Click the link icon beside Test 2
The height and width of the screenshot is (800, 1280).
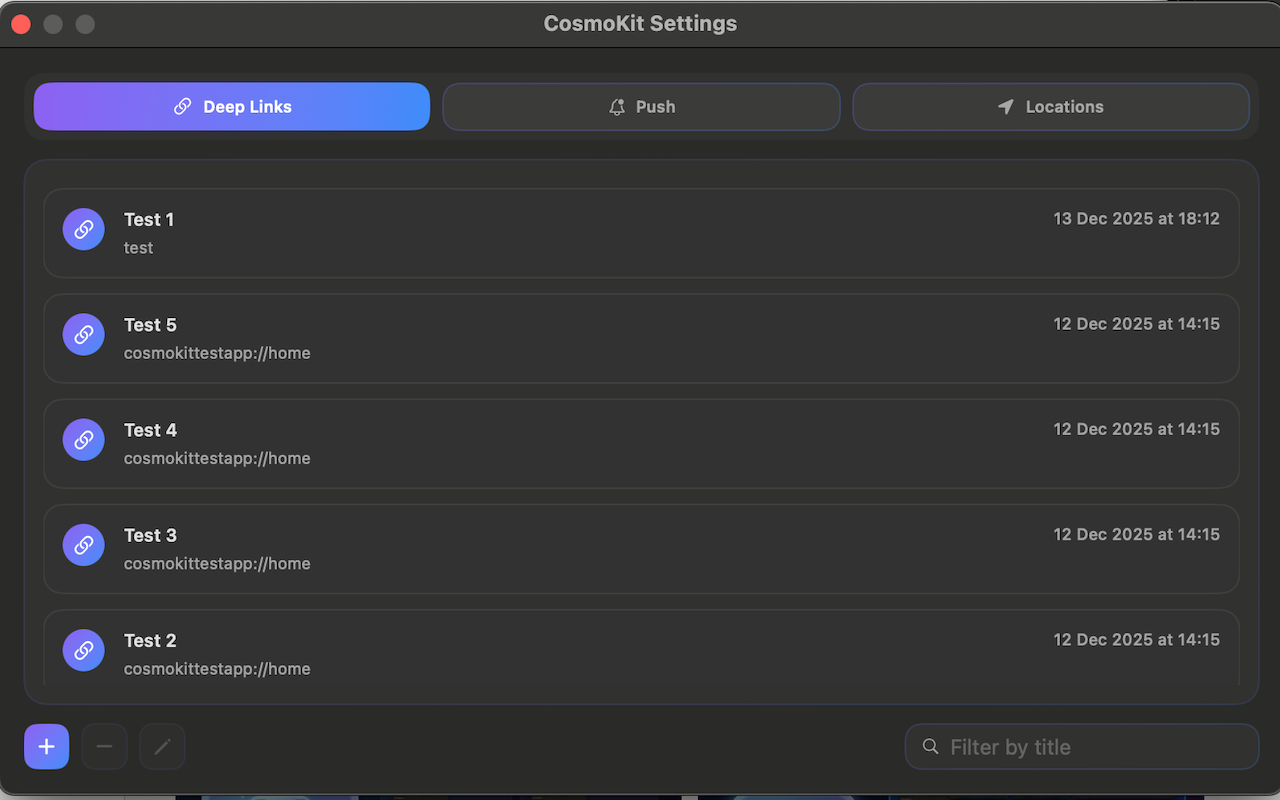click(84, 650)
